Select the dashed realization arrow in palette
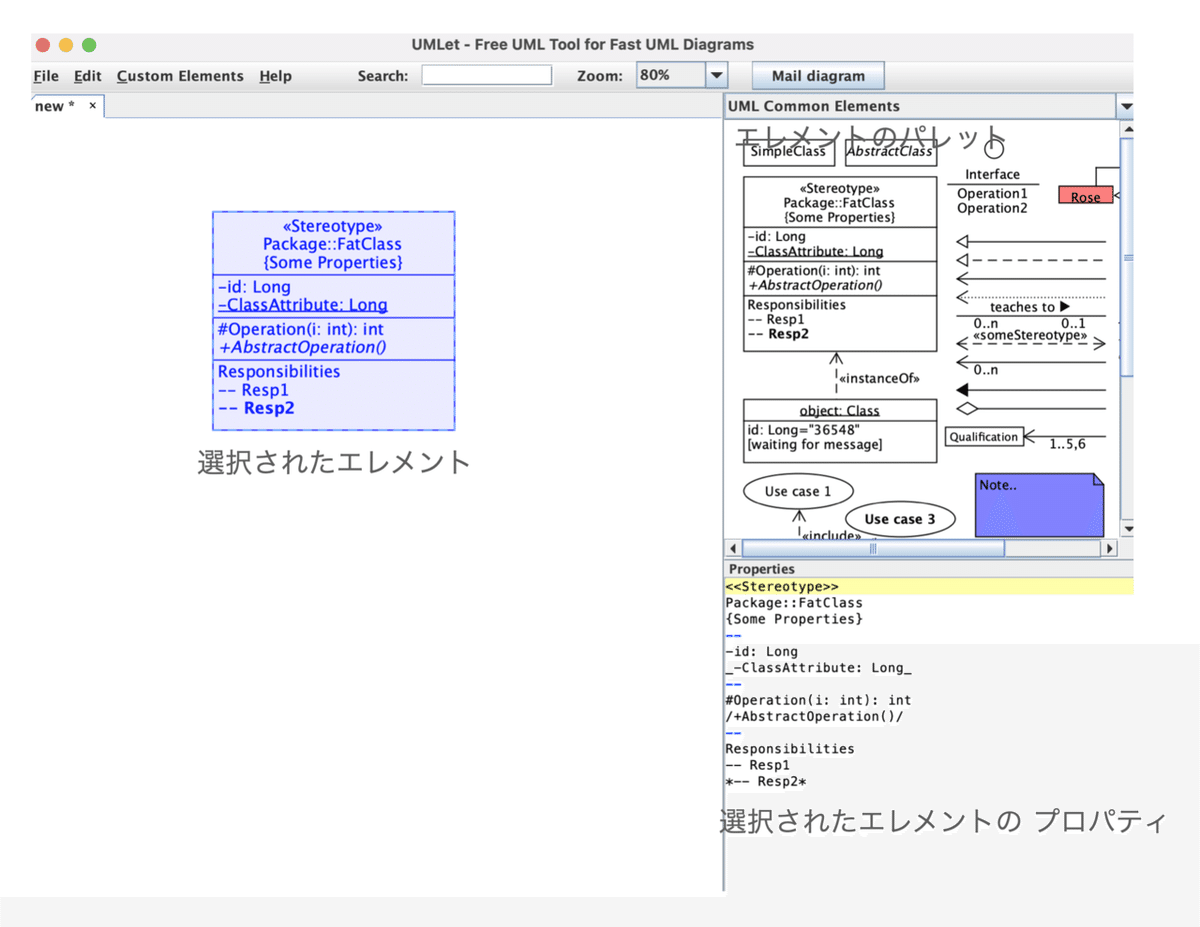This screenshot has width=1200, height=927. [x=1030, y=260]
